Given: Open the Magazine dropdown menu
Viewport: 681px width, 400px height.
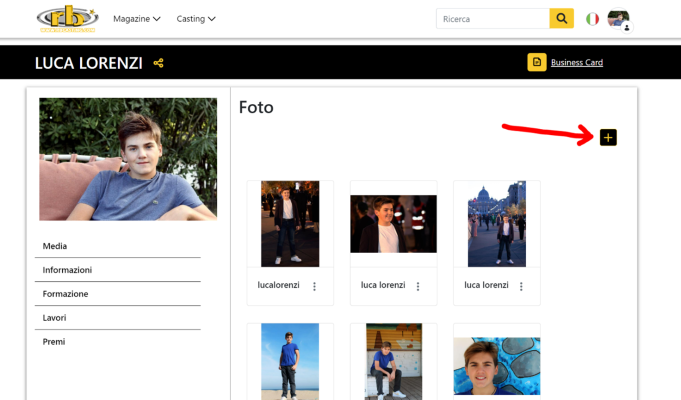Looking at the screenshot, I should (x=137, y=19).
